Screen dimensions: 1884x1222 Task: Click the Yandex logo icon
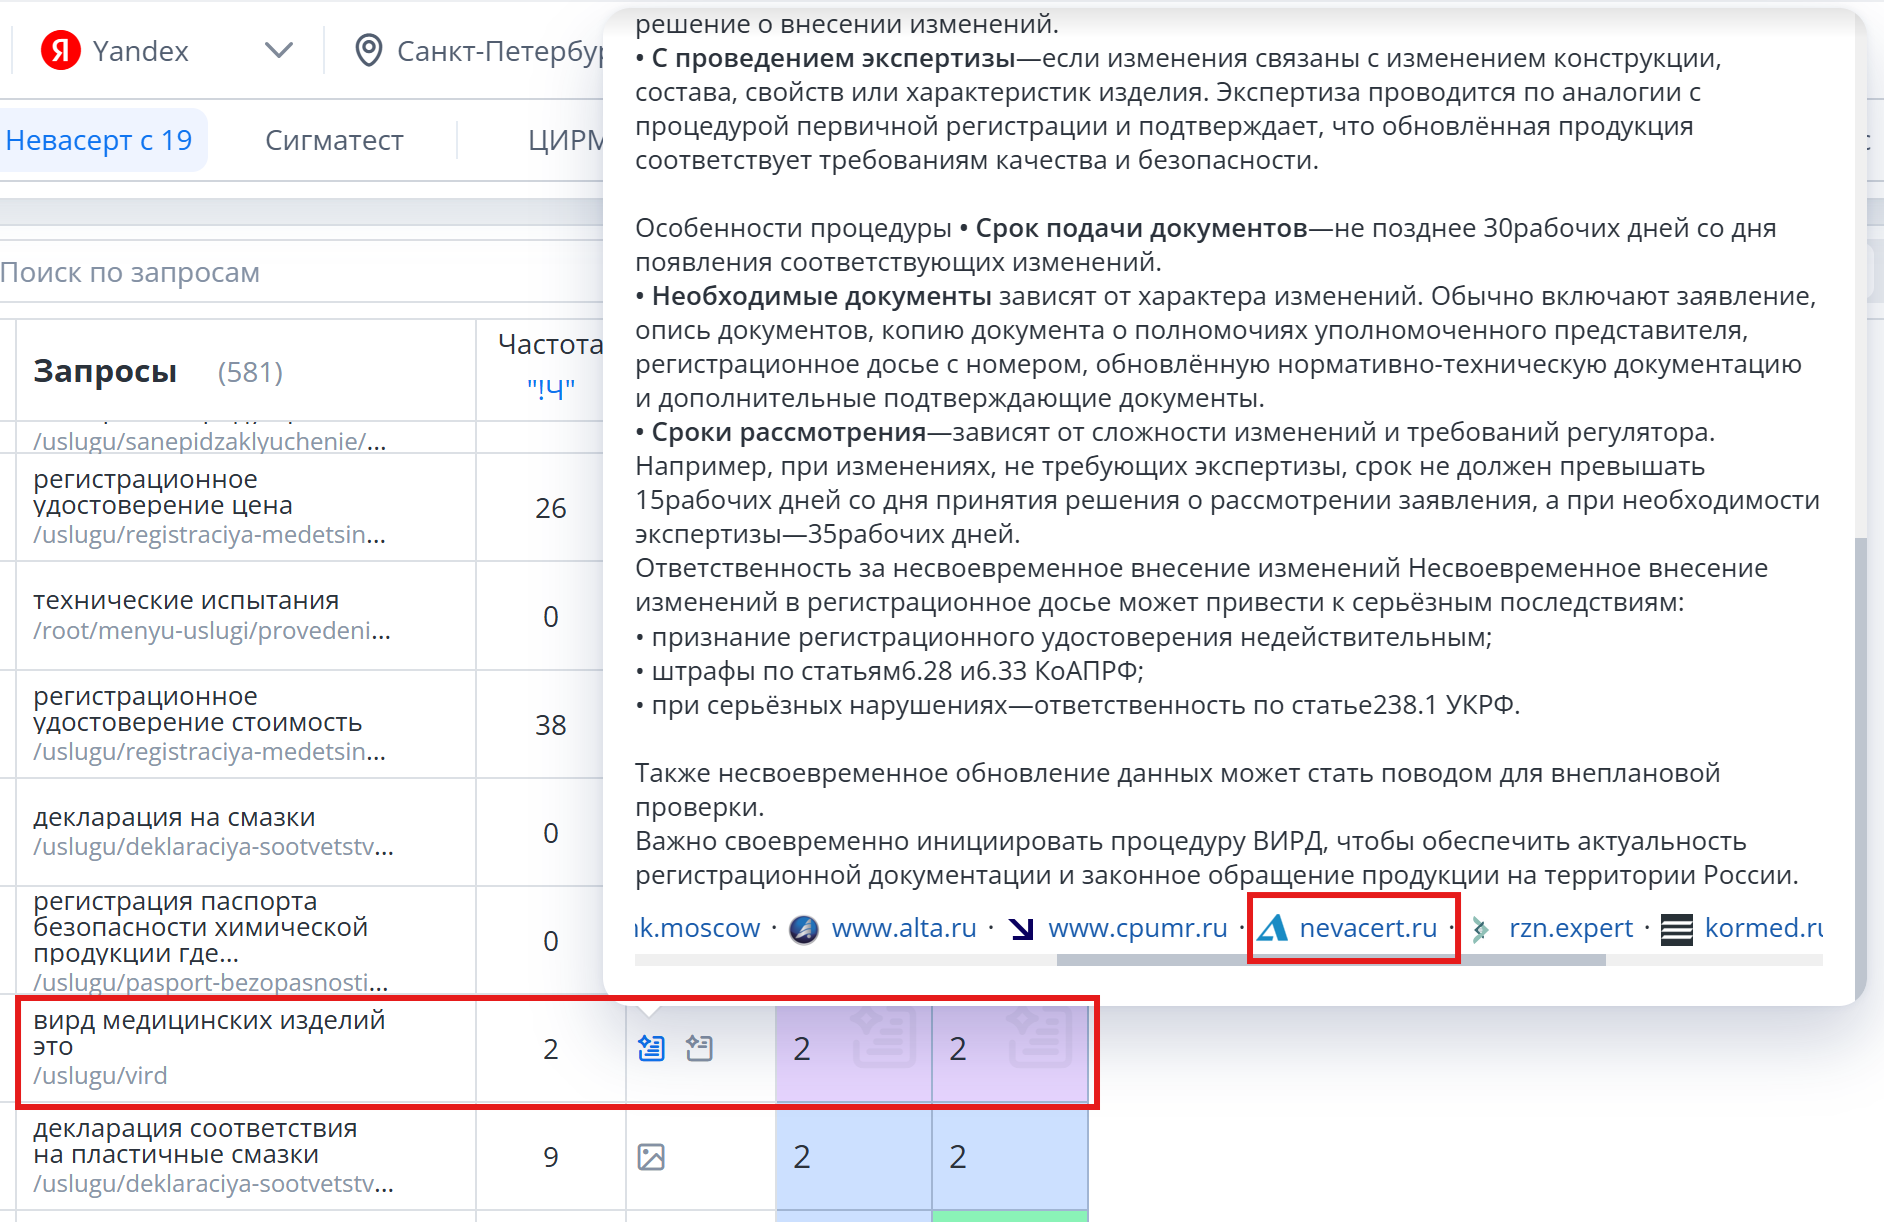pyautogui.click(x=61, y=50)
